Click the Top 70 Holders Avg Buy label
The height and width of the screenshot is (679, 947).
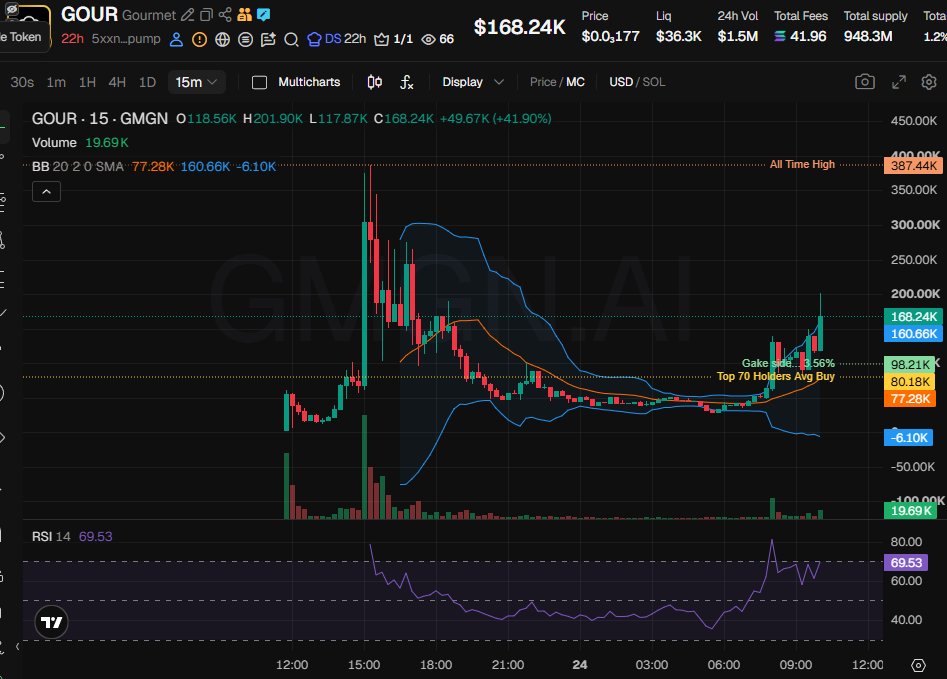pyautogui.click(x=775, y=376)
